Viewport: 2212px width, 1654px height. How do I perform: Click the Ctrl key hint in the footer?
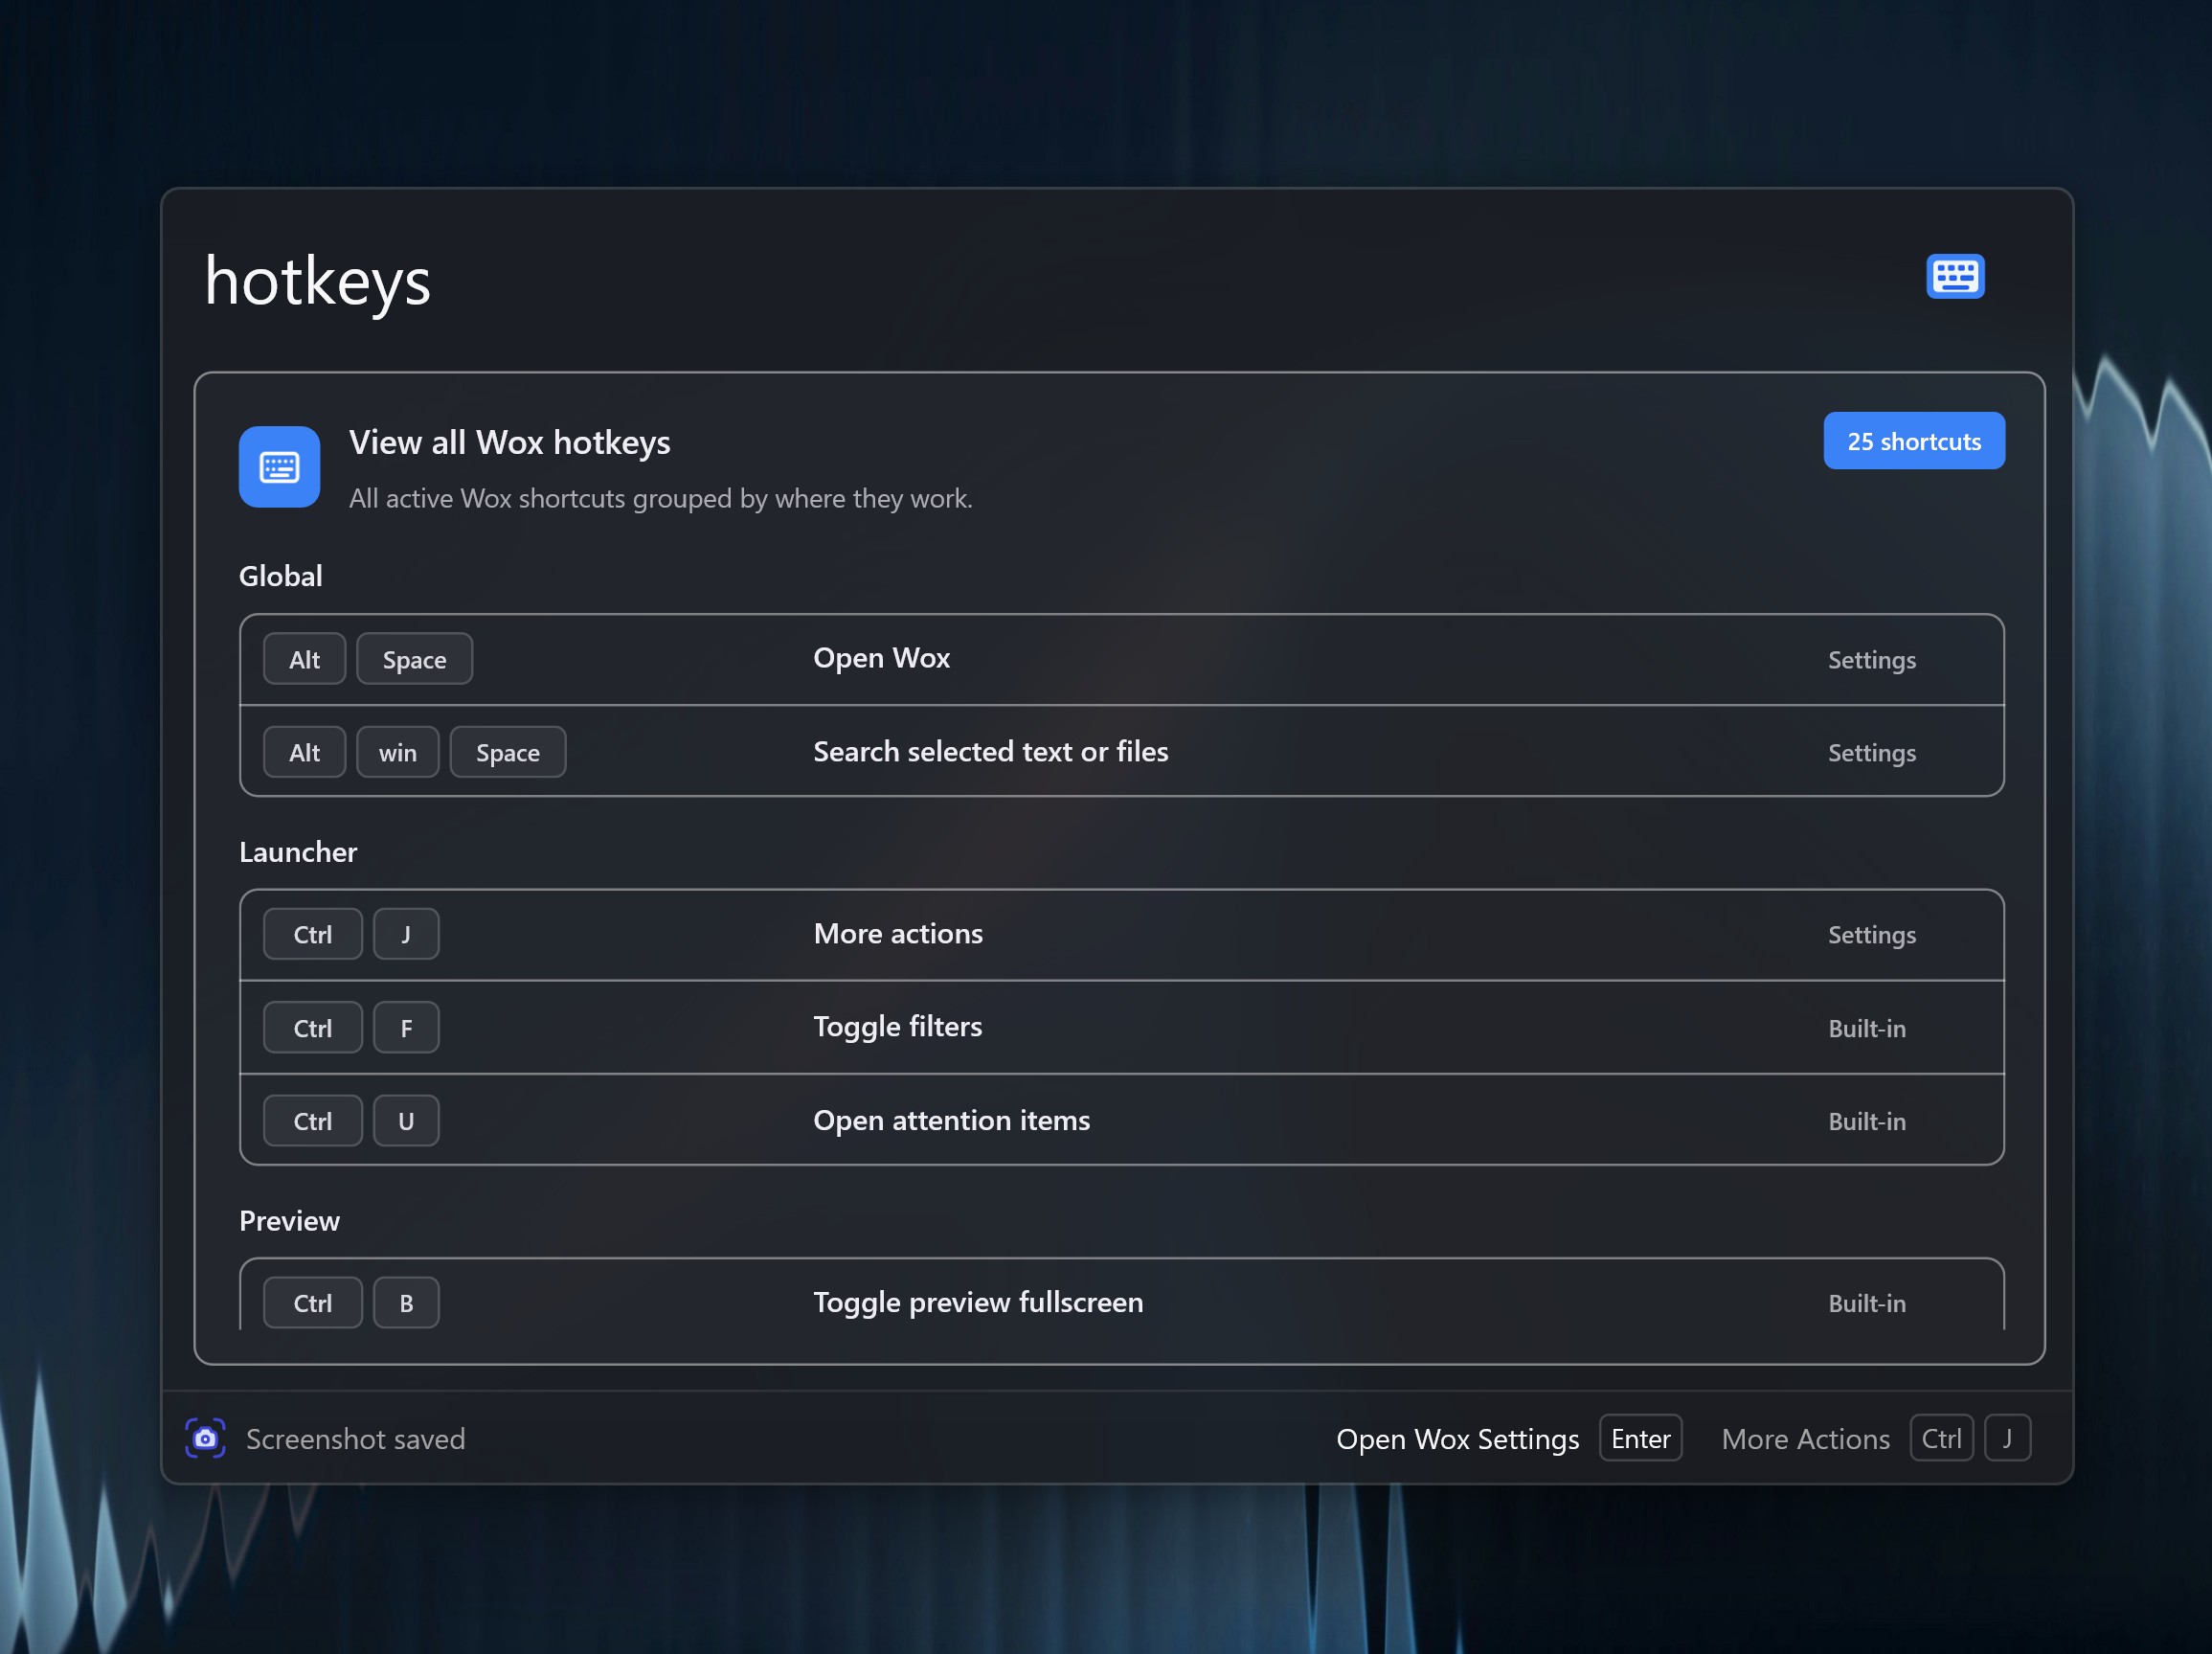coord(1941,1438)
